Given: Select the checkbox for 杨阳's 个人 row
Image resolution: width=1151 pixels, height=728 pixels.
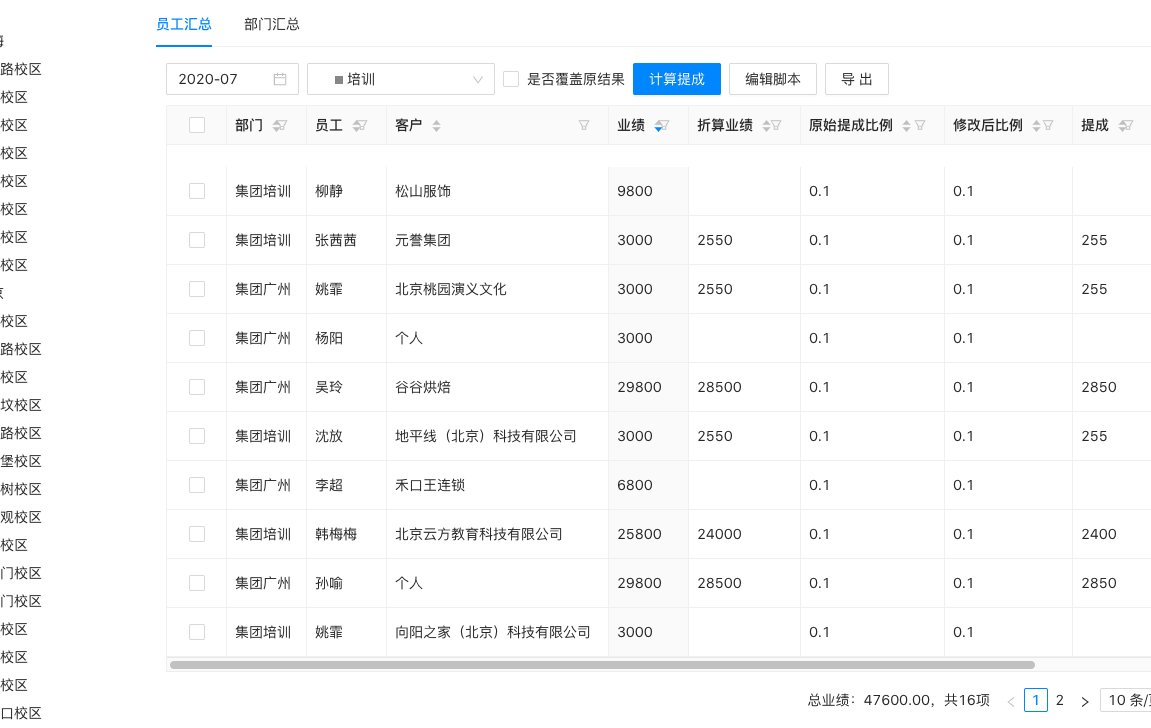Looking at the screenshot, I should click(197, 338).
